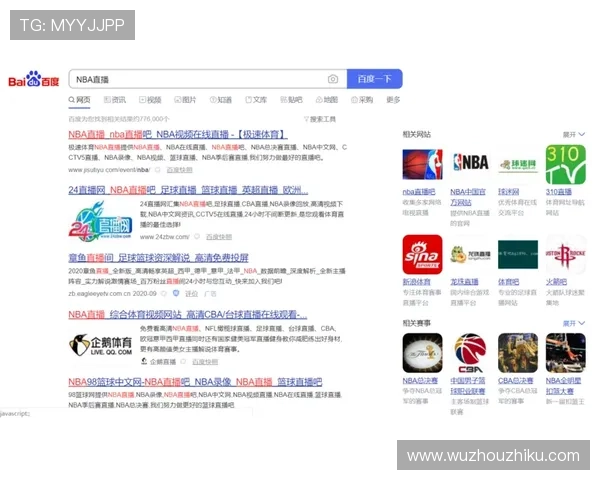Click the 企鹅体育 logo thumbnail

(101, 345)
